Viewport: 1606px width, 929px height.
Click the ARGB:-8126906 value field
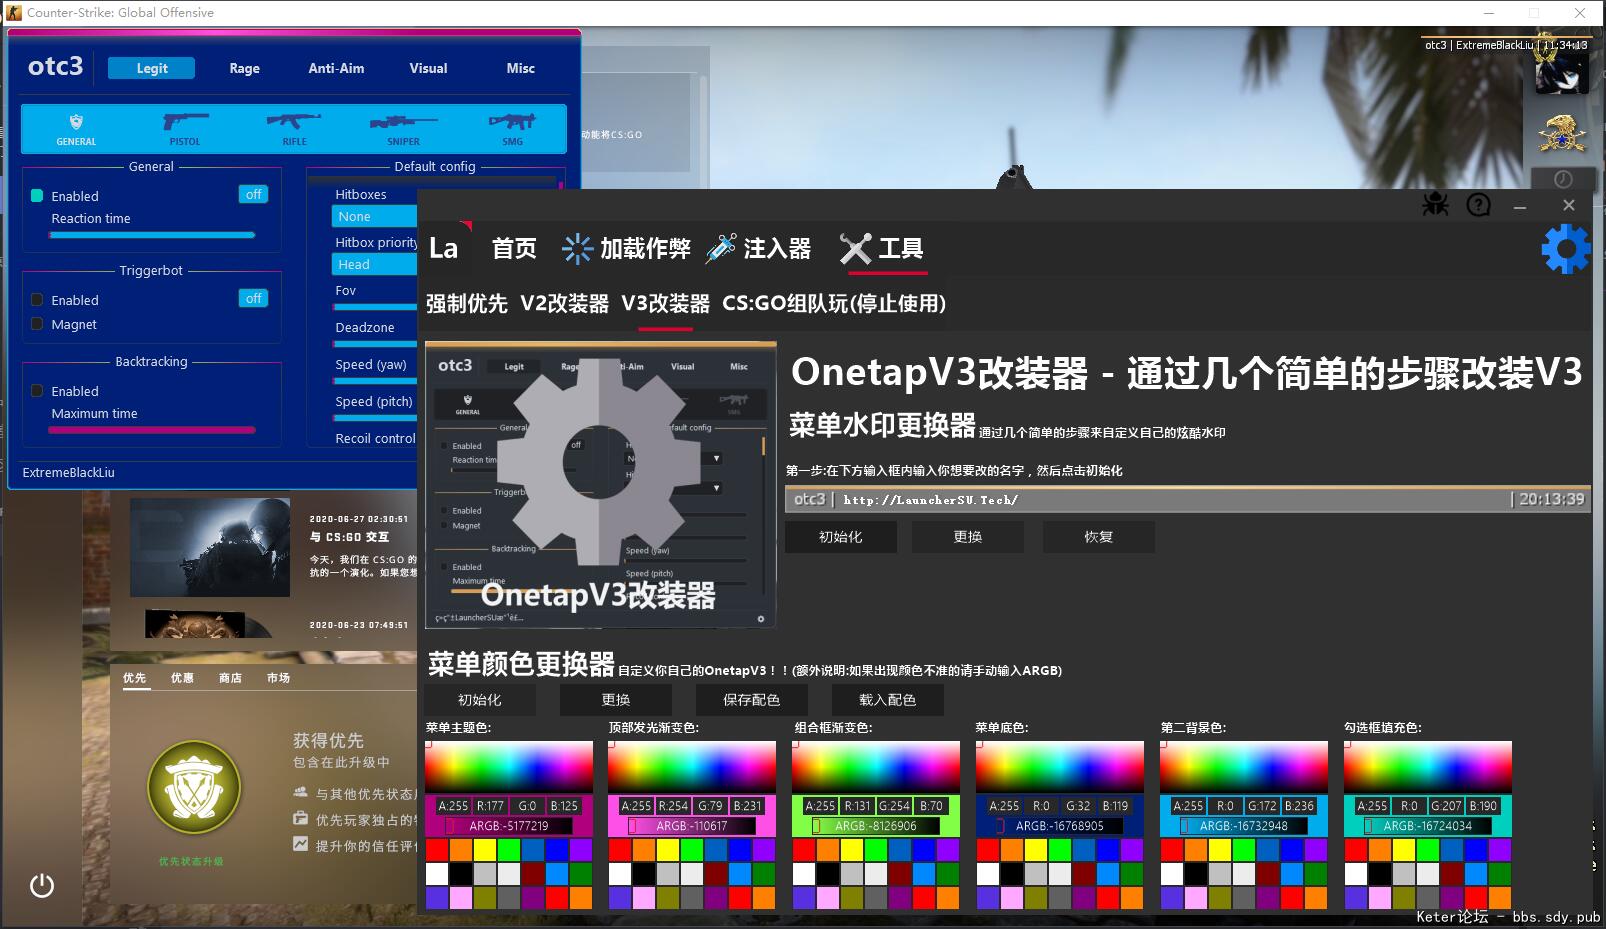pyautogui.click(x=876, y=826)
